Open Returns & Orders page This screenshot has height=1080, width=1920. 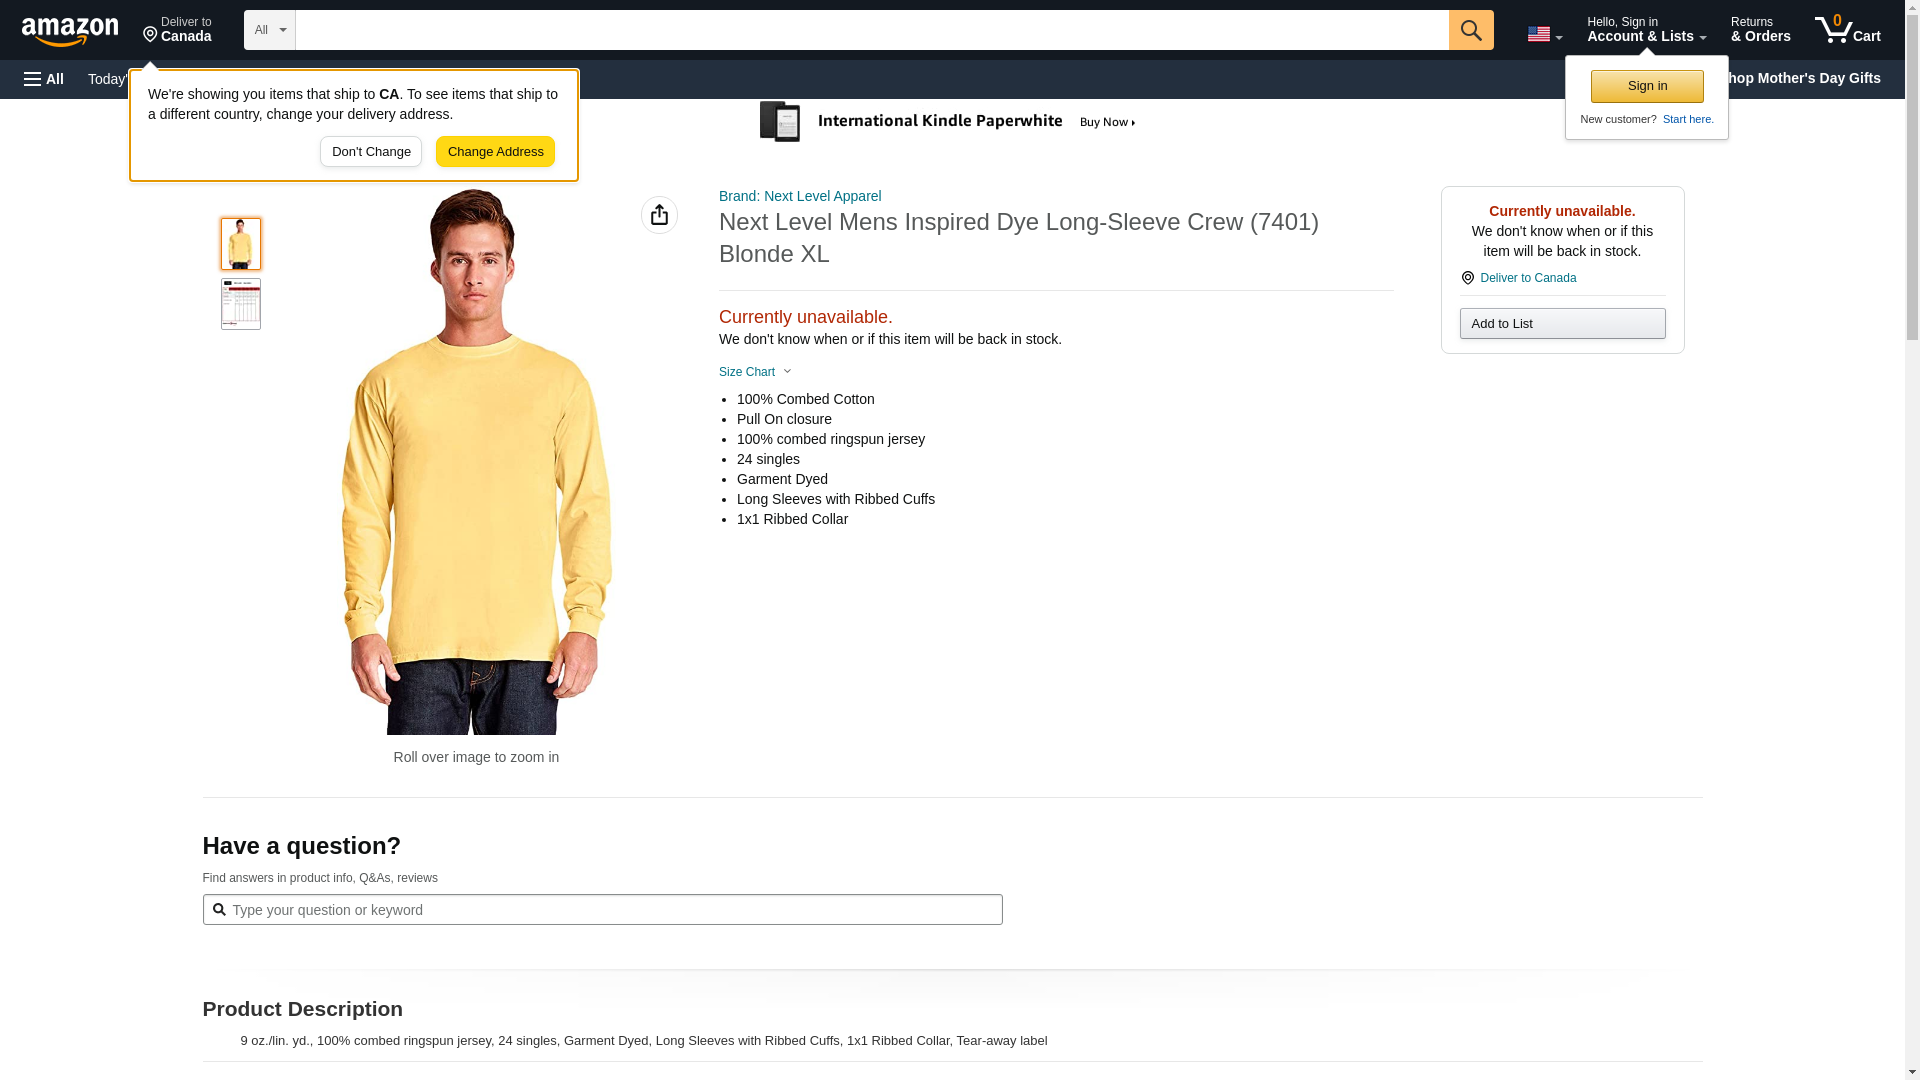pos(1760,30)
